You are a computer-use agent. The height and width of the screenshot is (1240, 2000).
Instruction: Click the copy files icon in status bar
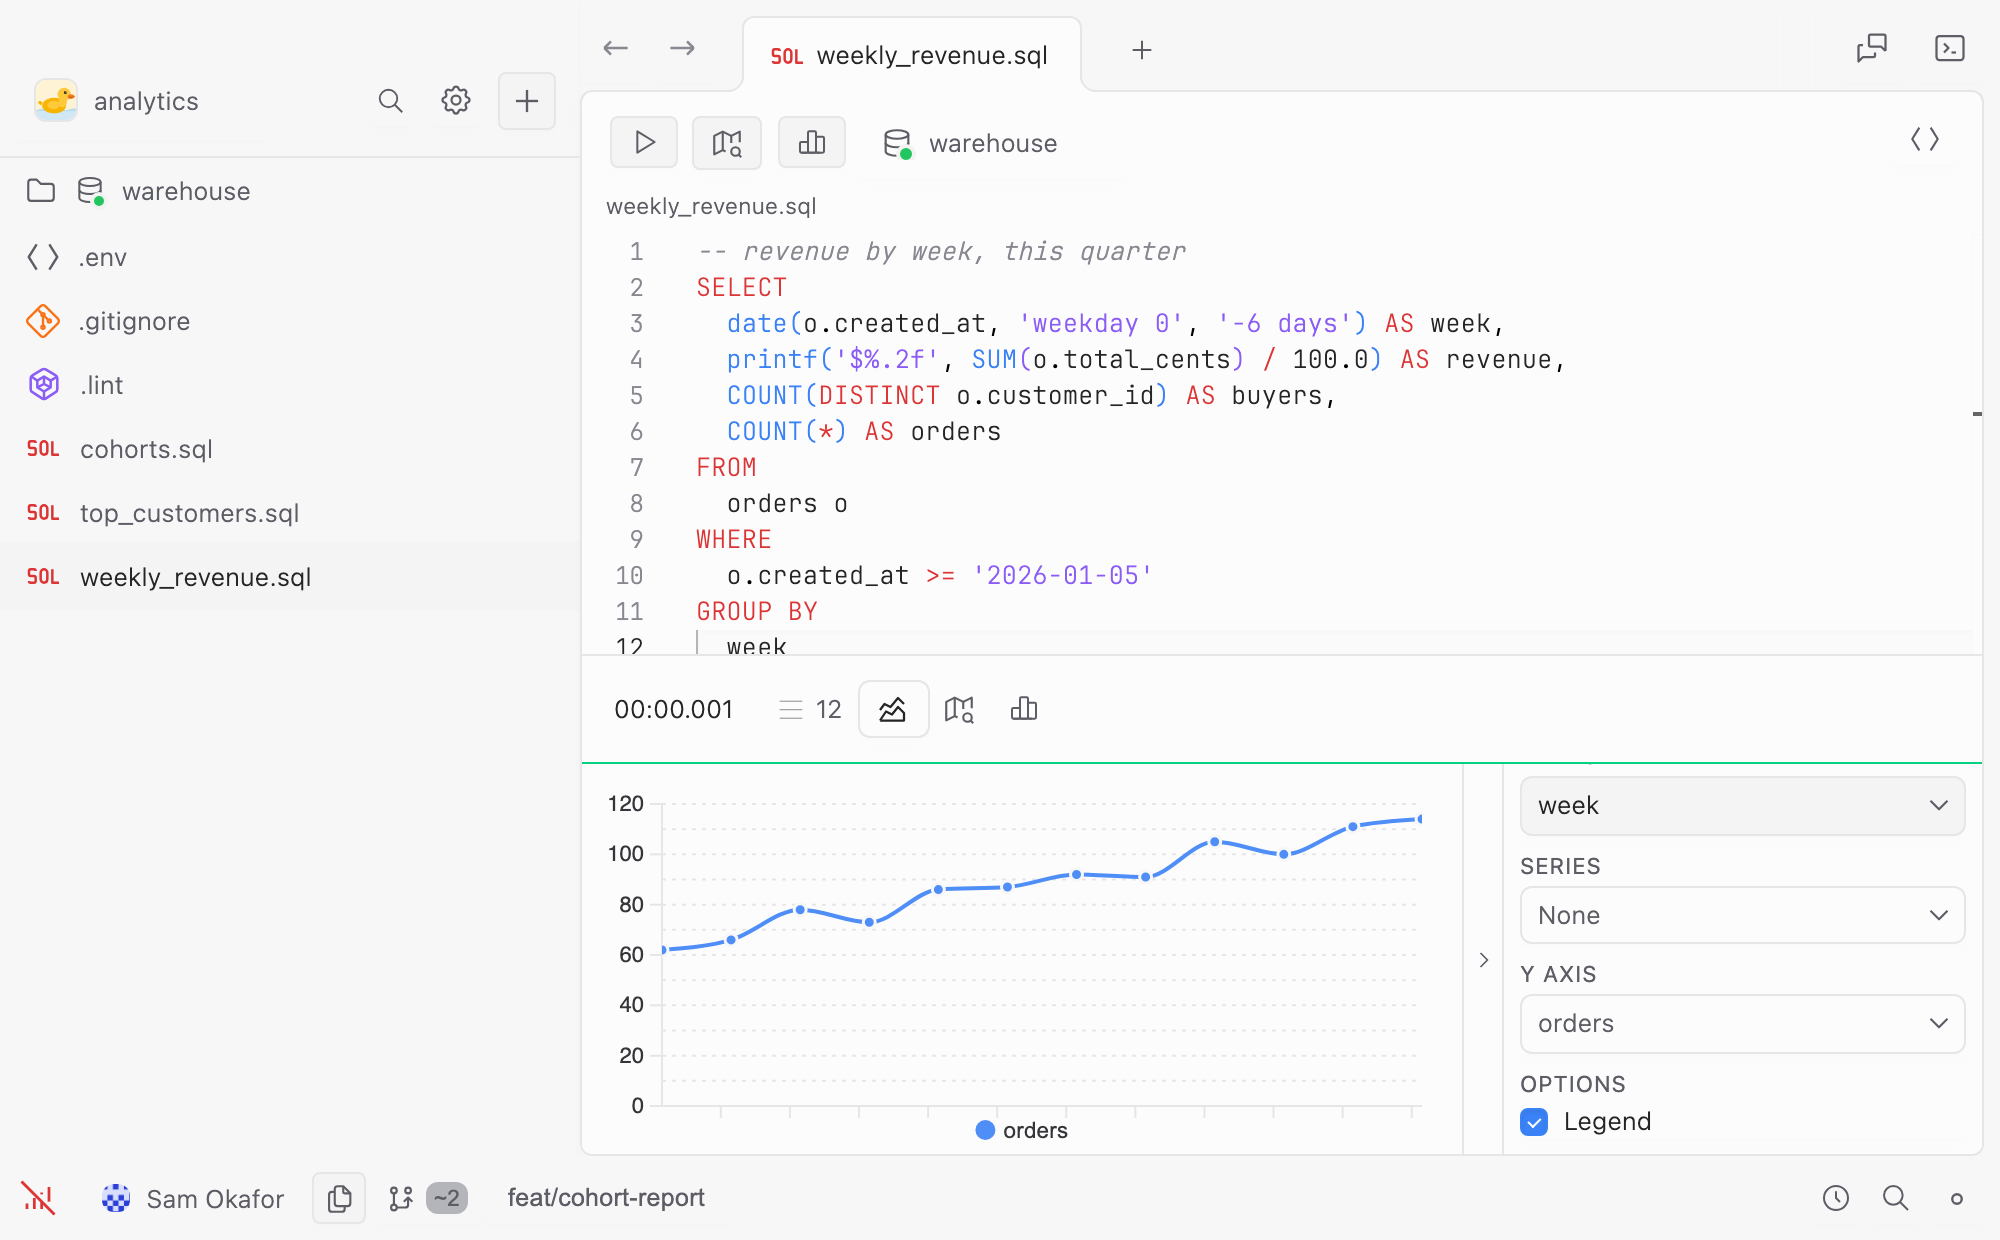[339, 1198]
